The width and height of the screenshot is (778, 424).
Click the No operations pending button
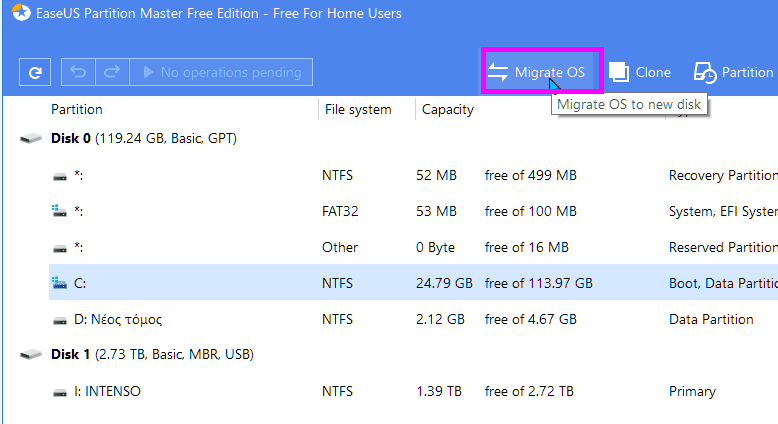tap(221, 72)
